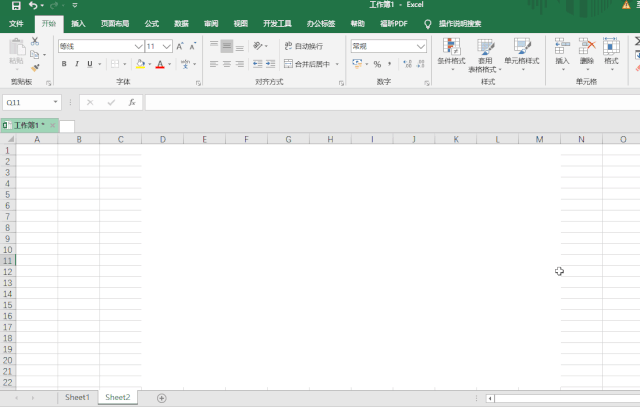Switch to the 插入 ribbon tab
This screenshot has width=640, height=407.
tap(78, 24)
